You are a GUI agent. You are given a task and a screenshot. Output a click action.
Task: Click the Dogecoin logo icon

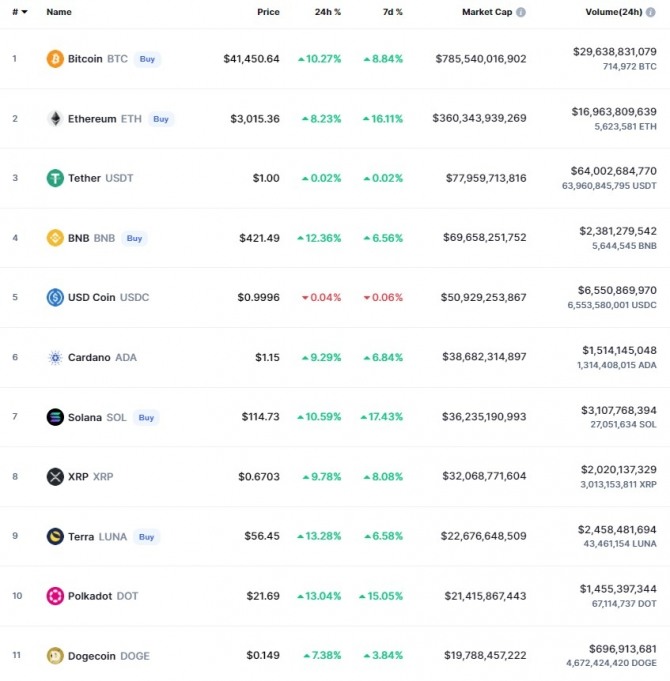55,656
